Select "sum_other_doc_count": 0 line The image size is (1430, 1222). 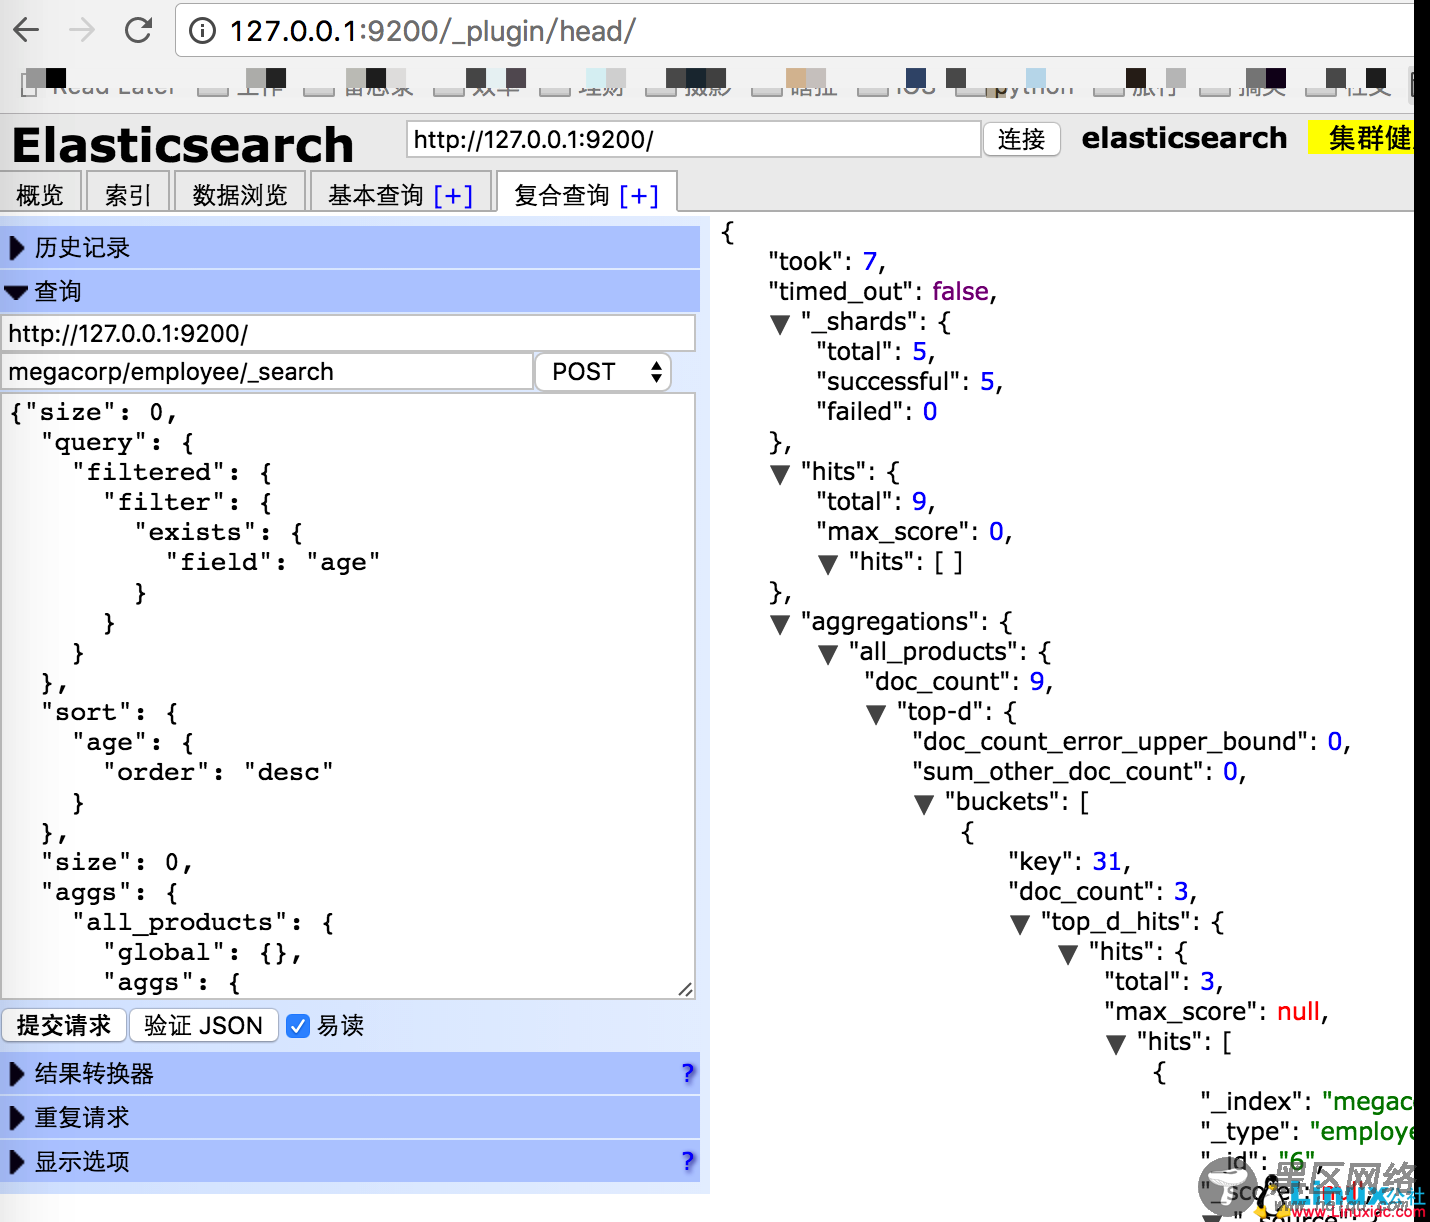pos(1079,771)
